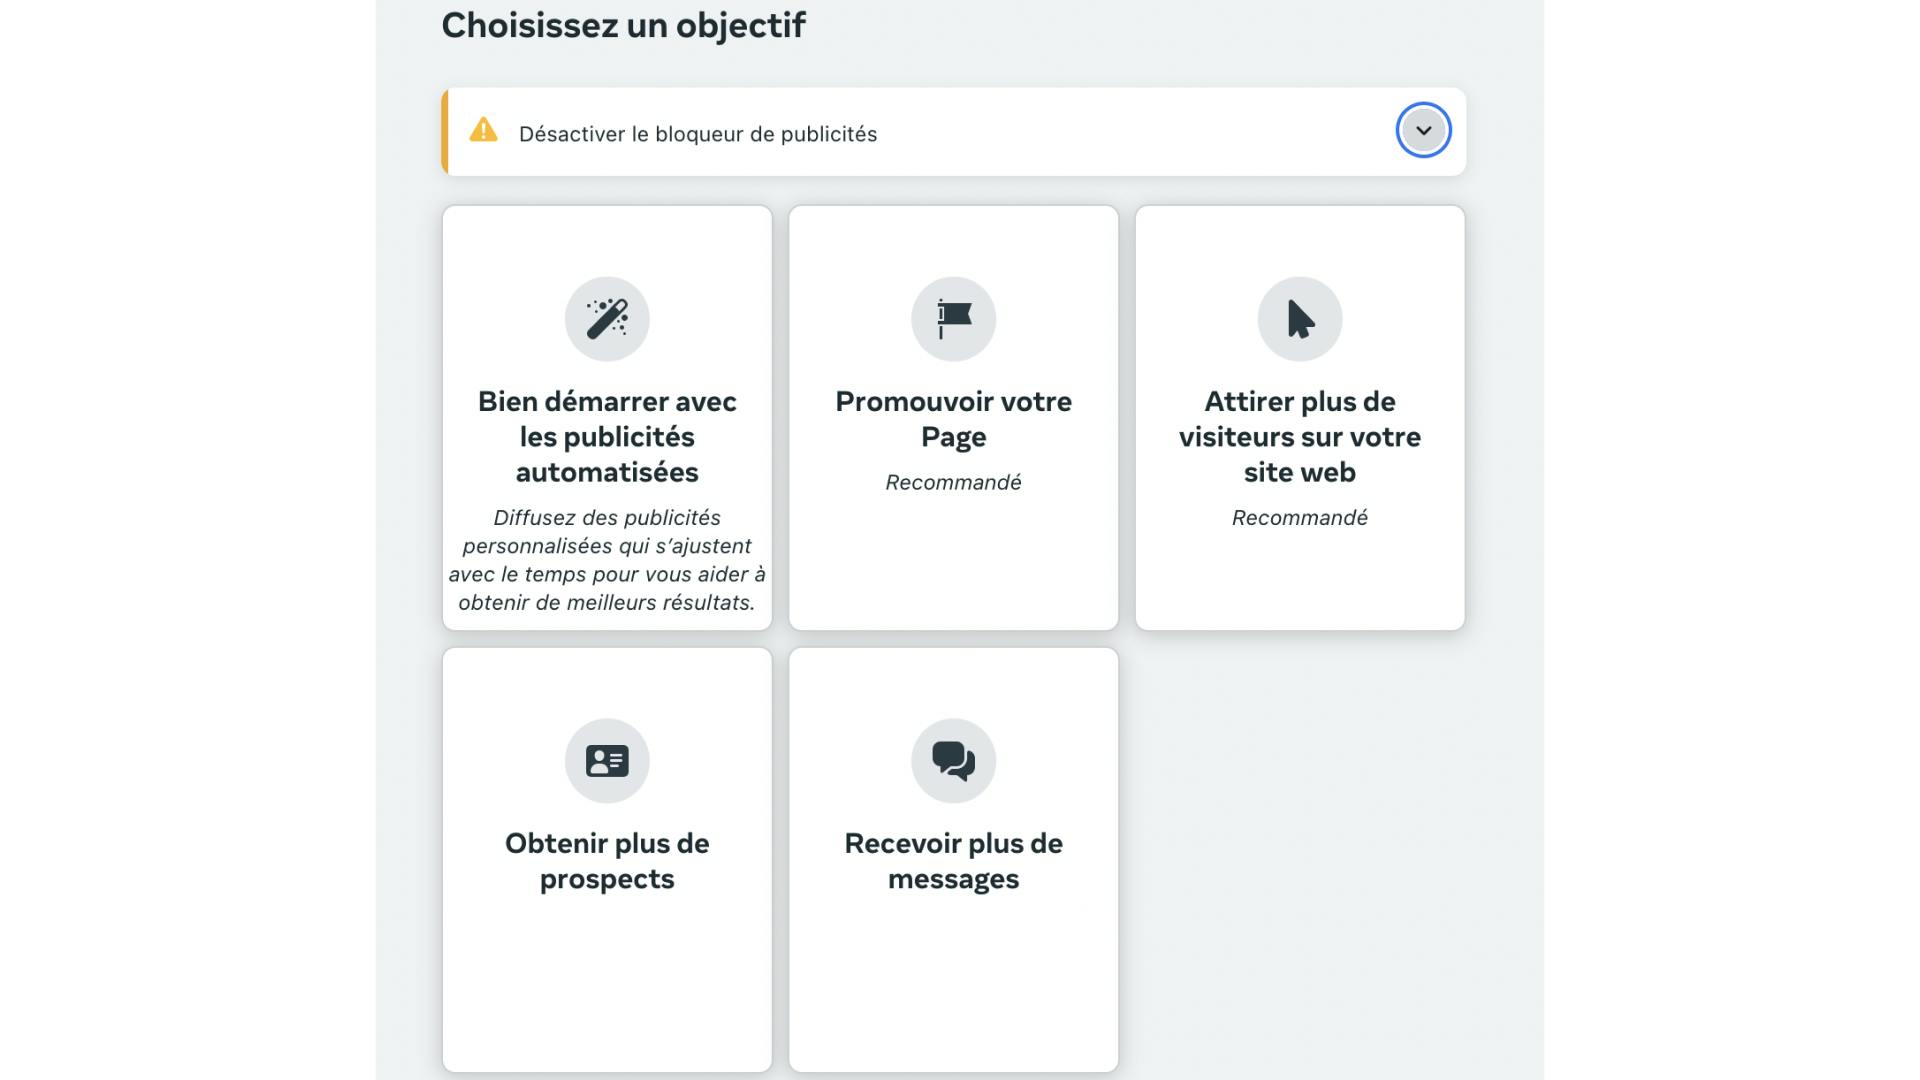Viewport: 1920px width, 1080px height.
Task: Click empty lower area of messages card
Action: [953, 990]
